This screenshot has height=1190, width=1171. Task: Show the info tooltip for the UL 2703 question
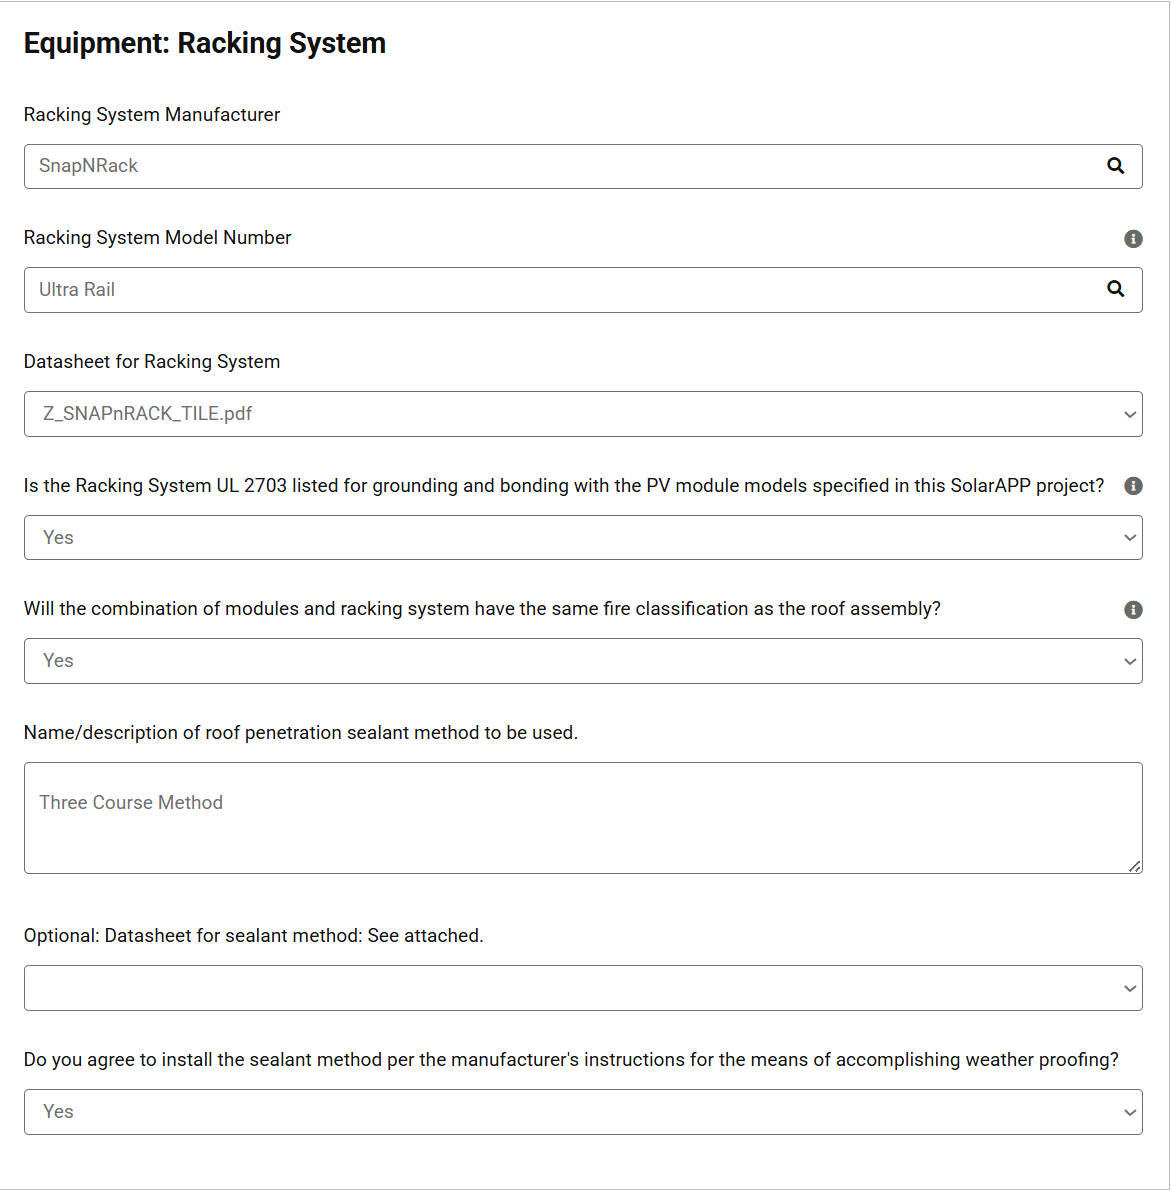coord(1133,486)
